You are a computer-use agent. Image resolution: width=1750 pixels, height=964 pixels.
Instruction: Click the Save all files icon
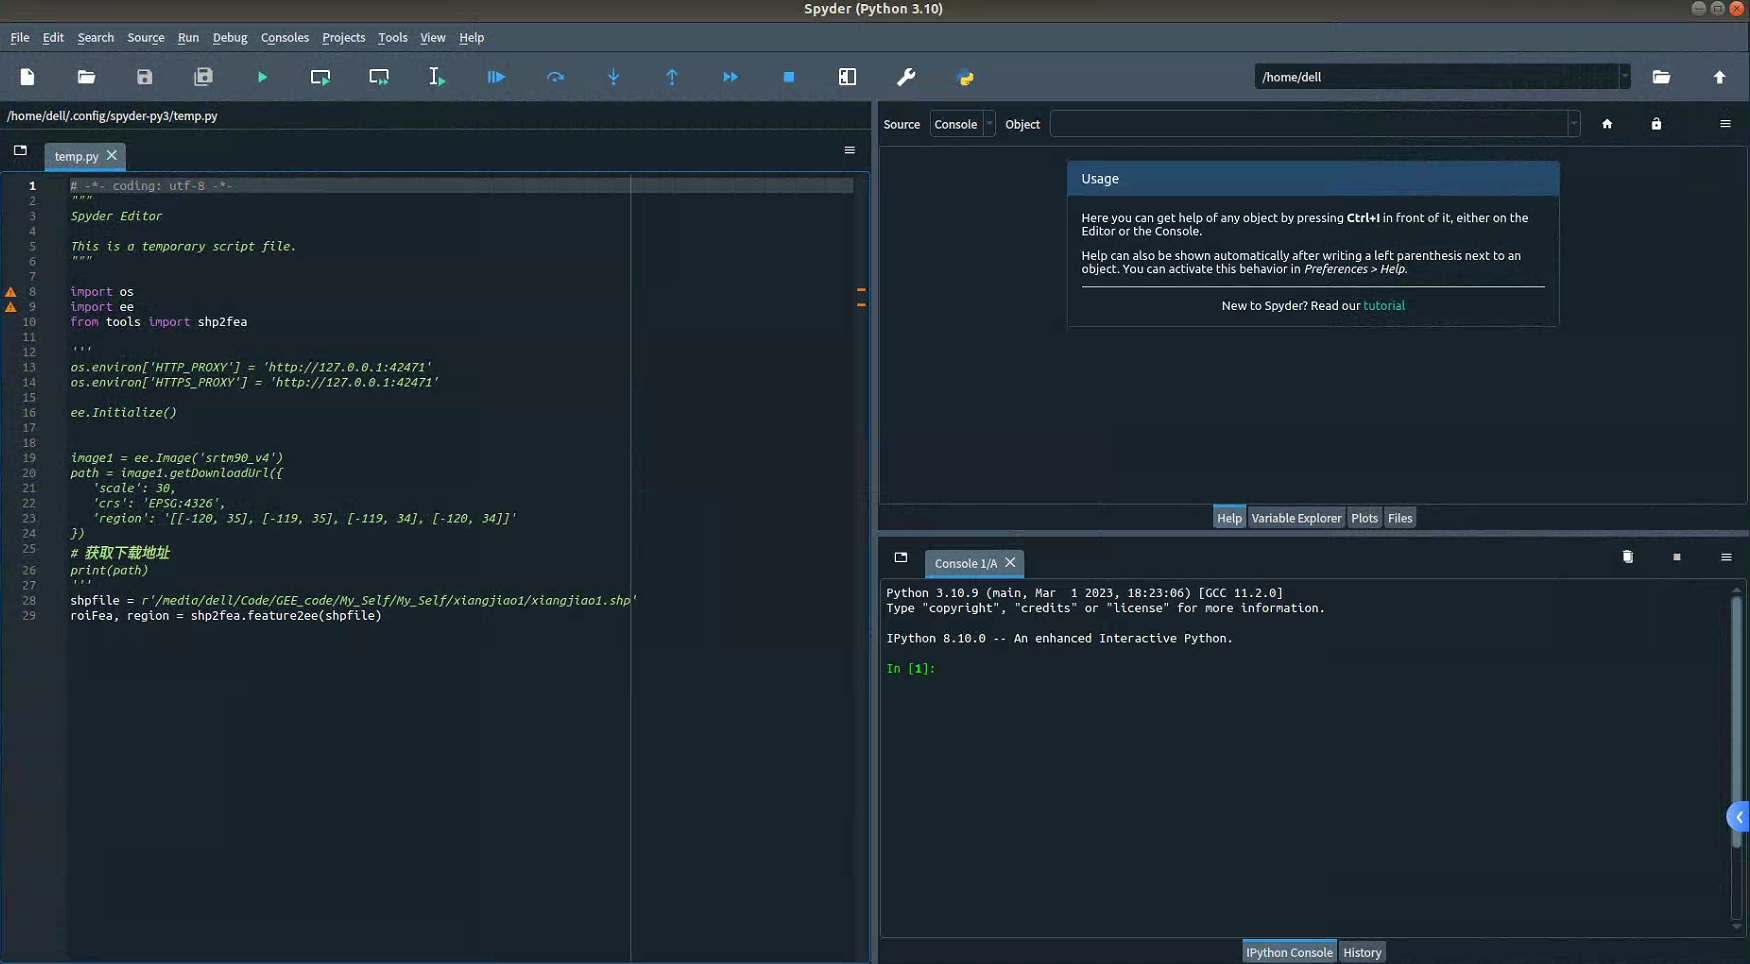tap(203, 77)
